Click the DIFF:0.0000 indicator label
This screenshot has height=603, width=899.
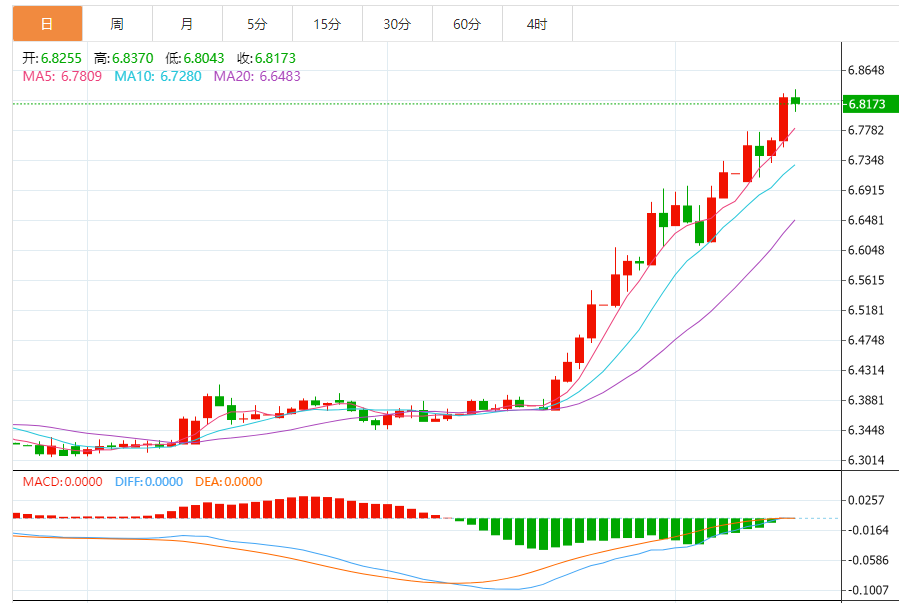coord(149,481)
